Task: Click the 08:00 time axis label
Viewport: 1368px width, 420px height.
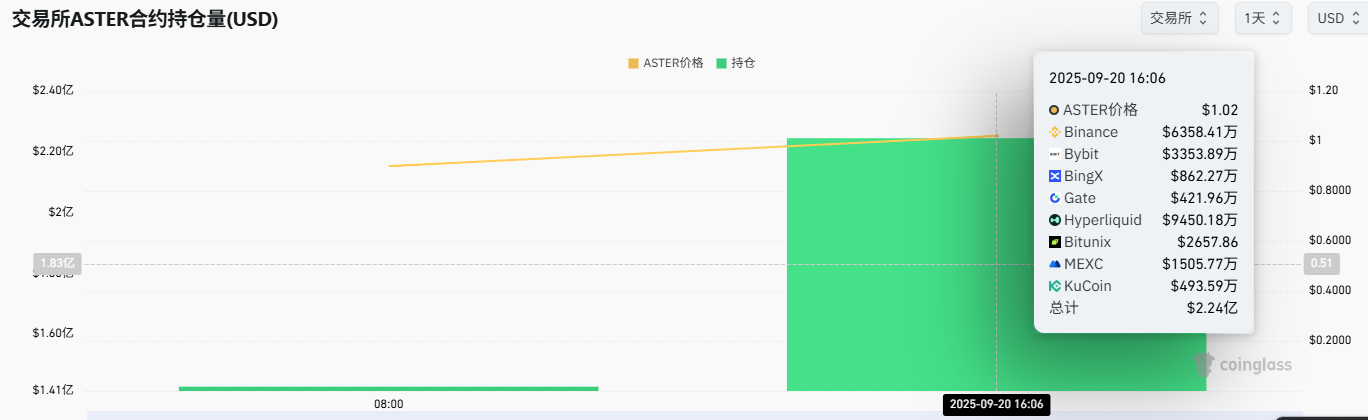Action: pyautogui.click(x=388, y=404)
